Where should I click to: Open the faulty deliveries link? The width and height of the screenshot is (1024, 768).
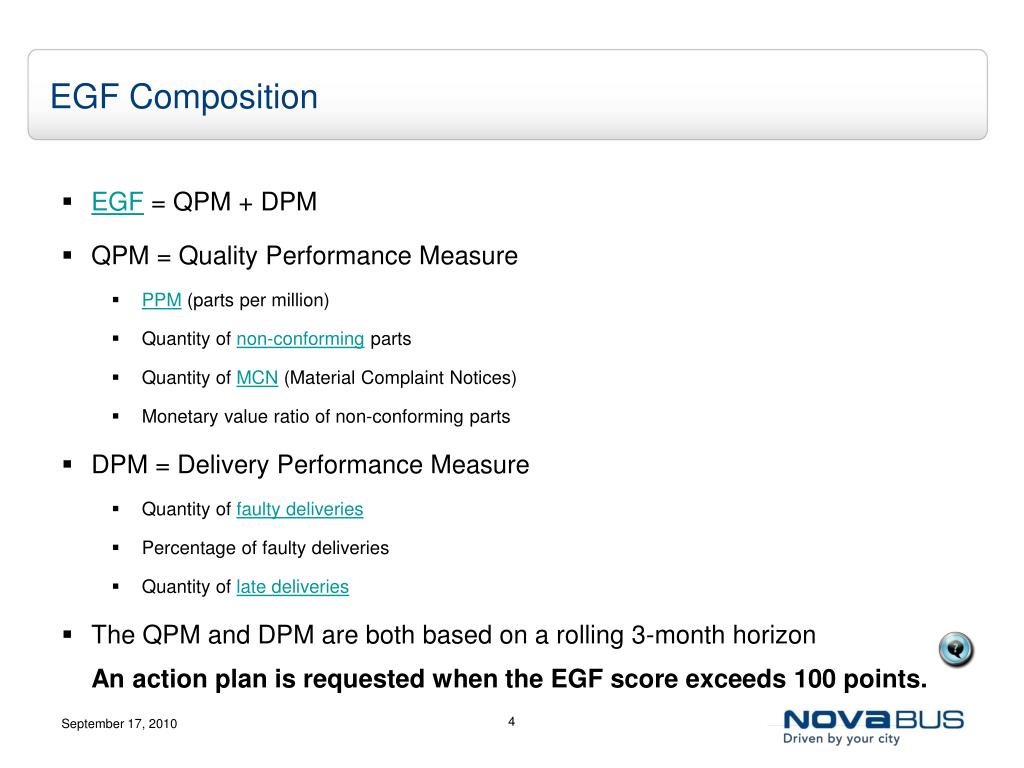pyautogui.click(x=300, y=509)
